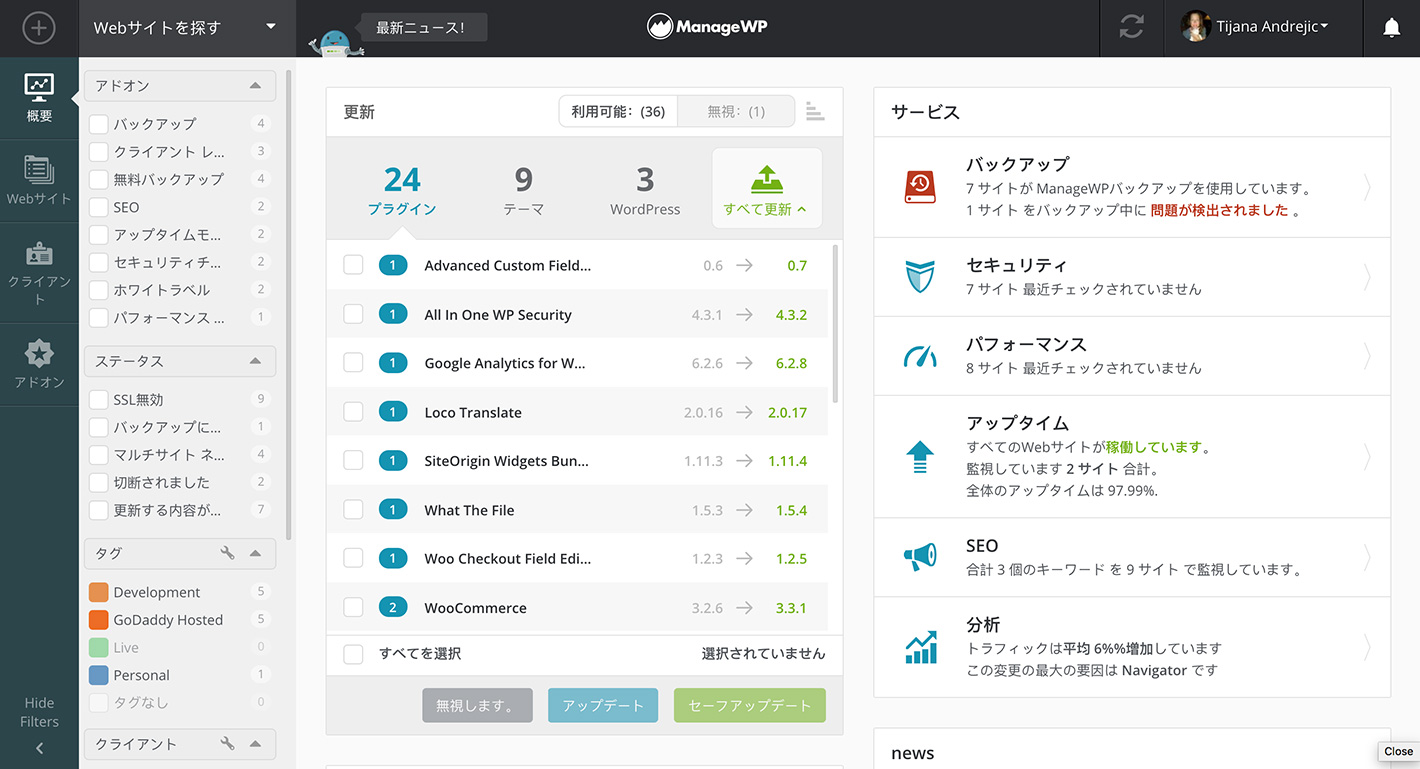Collapse the ステータス filter section
Screen dimensions: 1420x769
click(255, 361)
